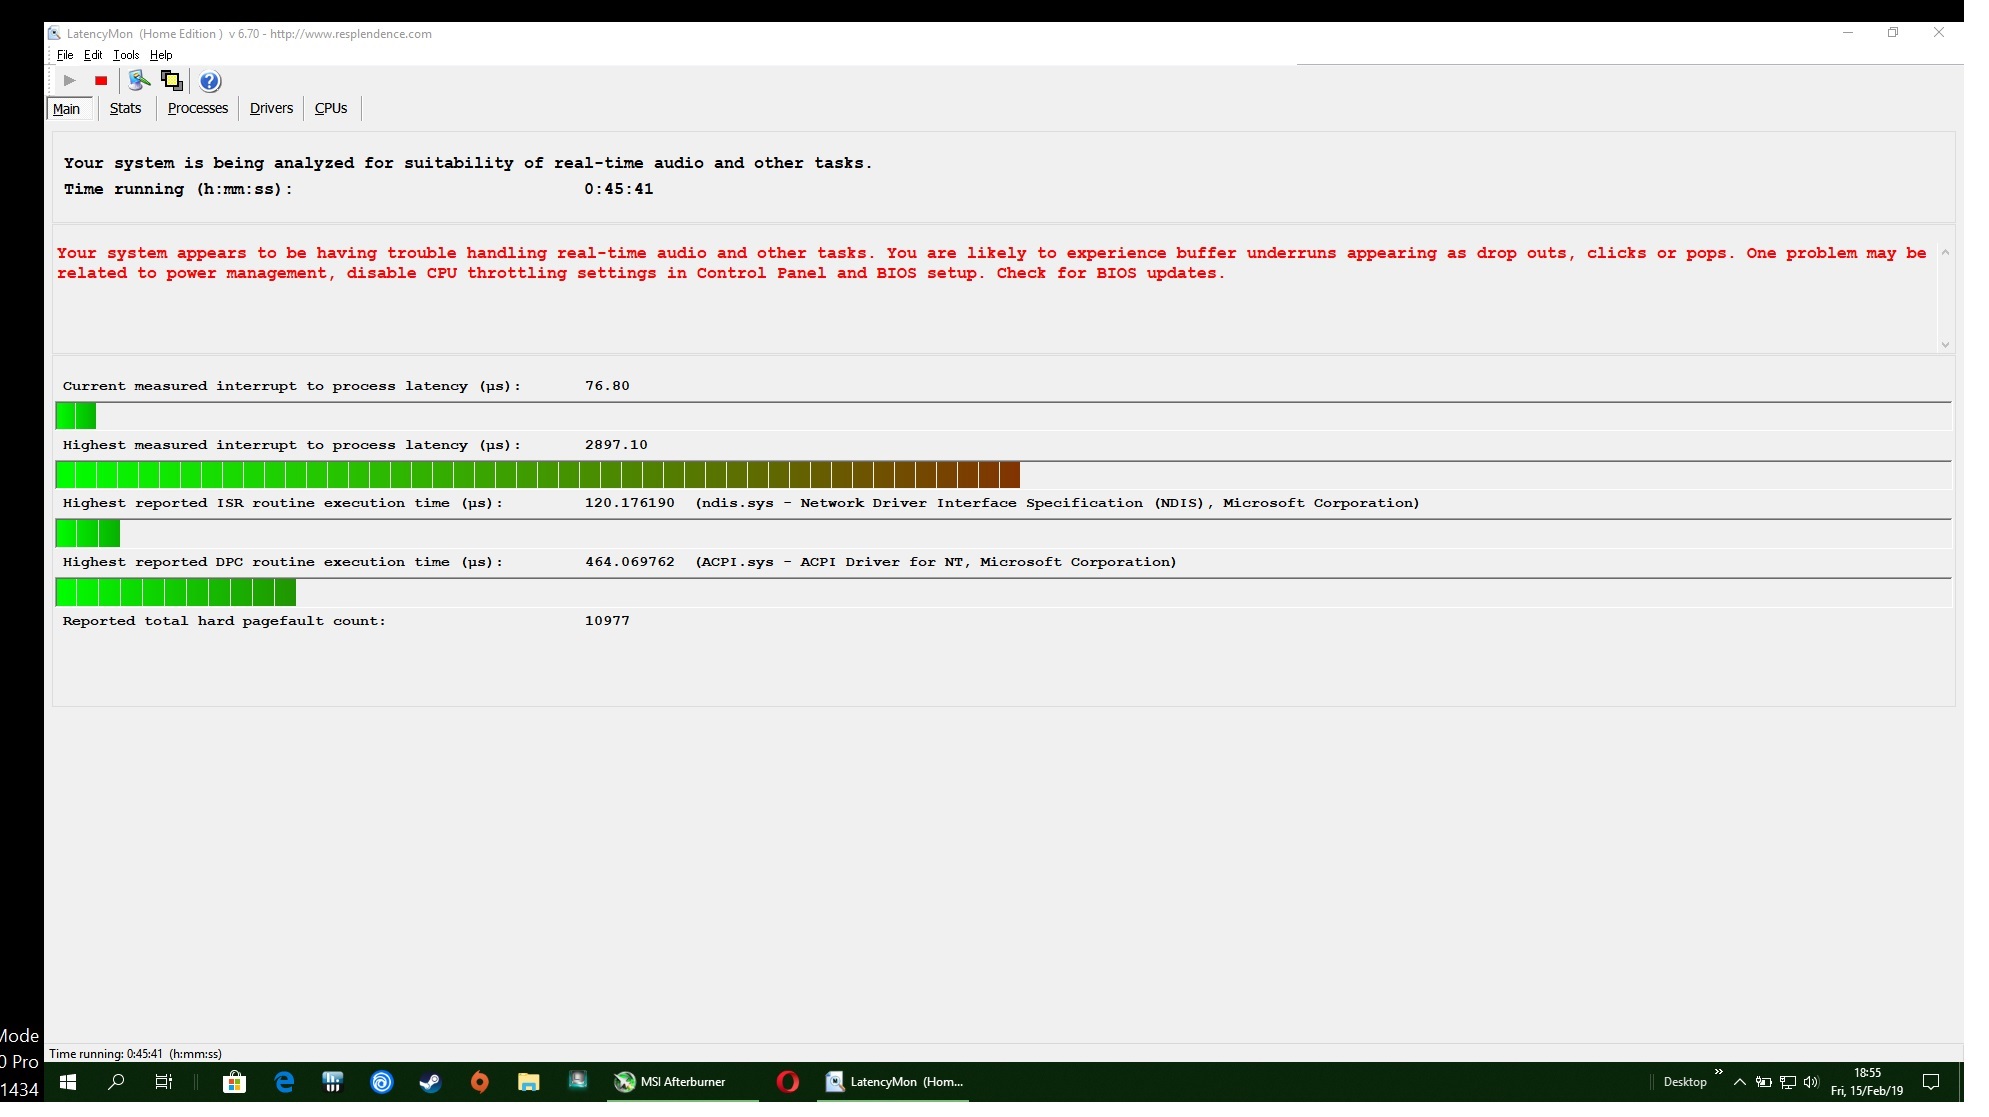1989x1117 pixels.
Task: Show hidden system tray icons
Action: [x=1740, y=1082]
